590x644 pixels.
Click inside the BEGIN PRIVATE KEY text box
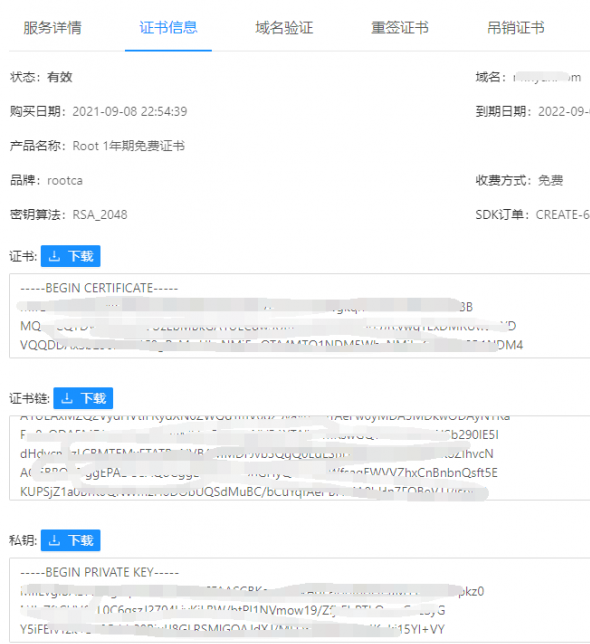[x=300, y=600]
